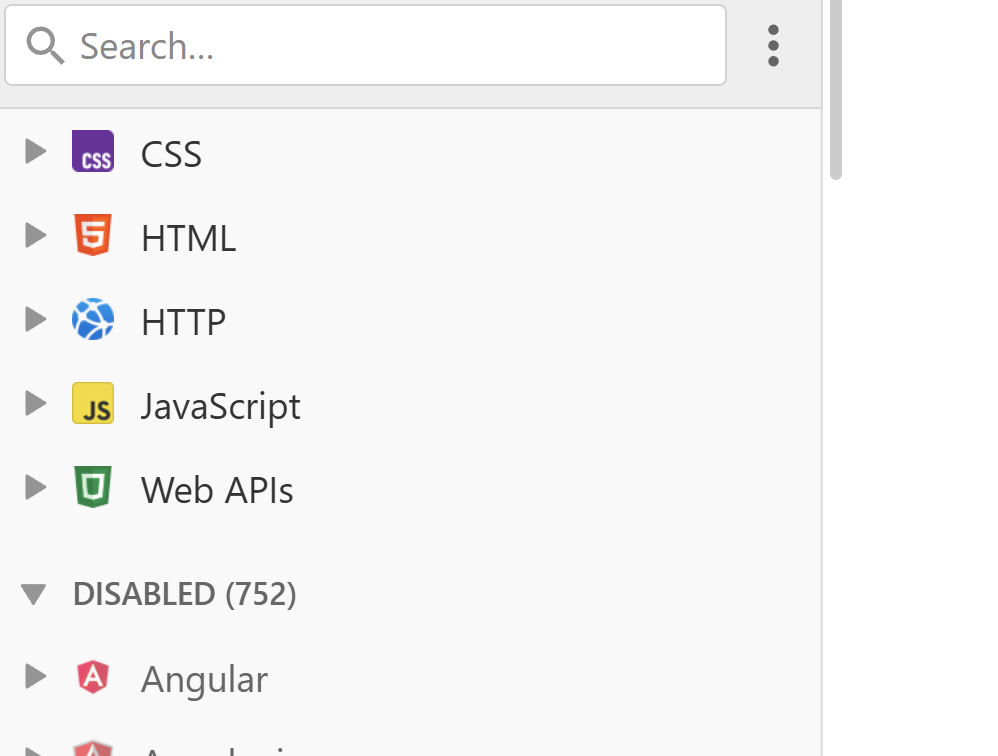Open the Web APIs documentation entry

pyautogui.click(x=411, y=487)
